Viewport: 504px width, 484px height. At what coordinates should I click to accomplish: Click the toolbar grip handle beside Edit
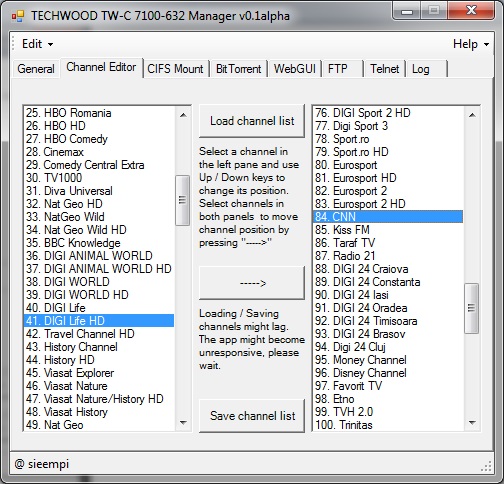click(x=13, y=44)
